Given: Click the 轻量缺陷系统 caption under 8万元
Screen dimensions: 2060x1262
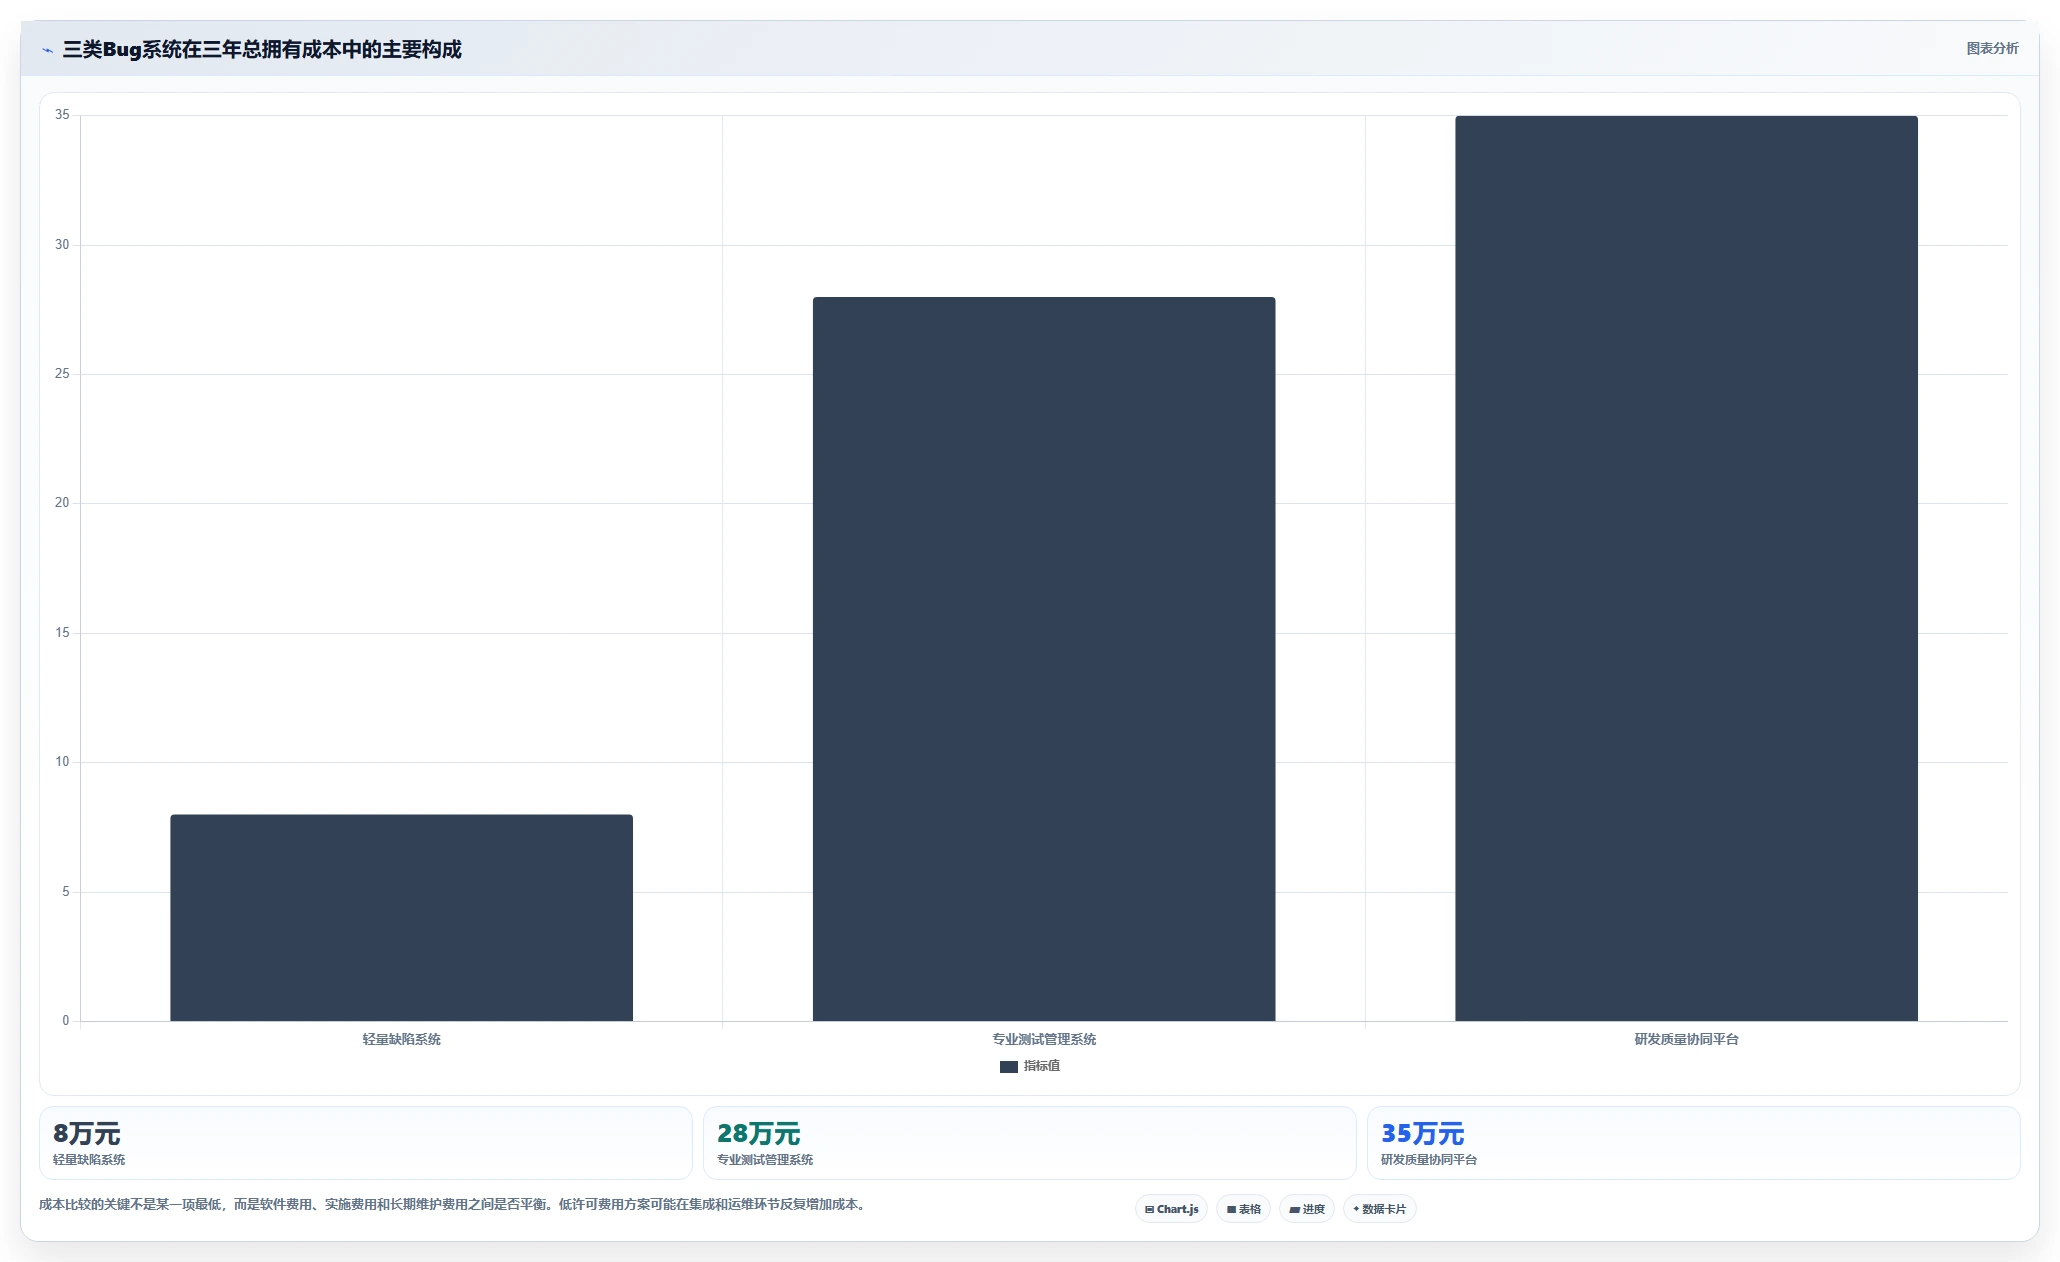Looking at the screenshot, I should click(89, 1160).
